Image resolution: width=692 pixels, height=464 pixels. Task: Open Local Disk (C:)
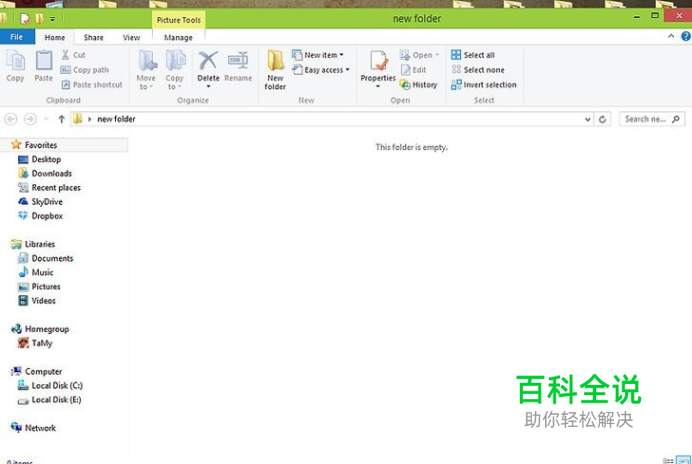[57, 385]
